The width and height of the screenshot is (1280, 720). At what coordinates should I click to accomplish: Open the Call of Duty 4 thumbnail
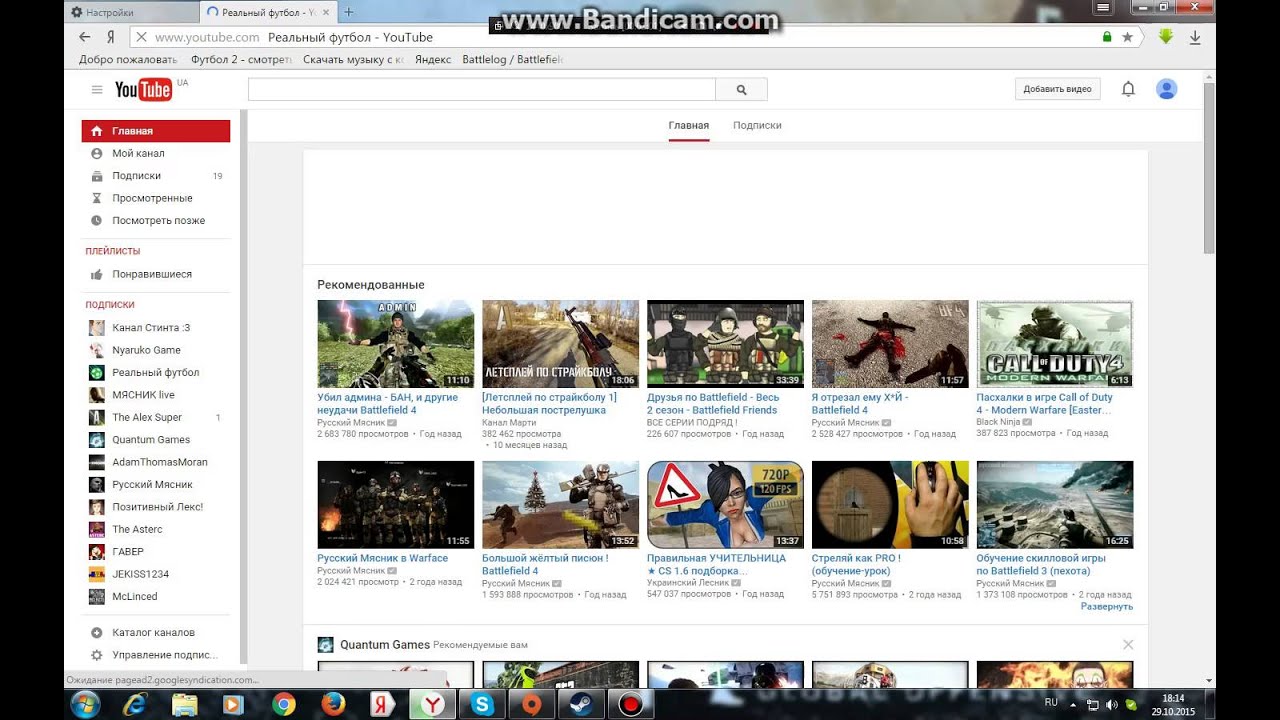coord(1055,344)
